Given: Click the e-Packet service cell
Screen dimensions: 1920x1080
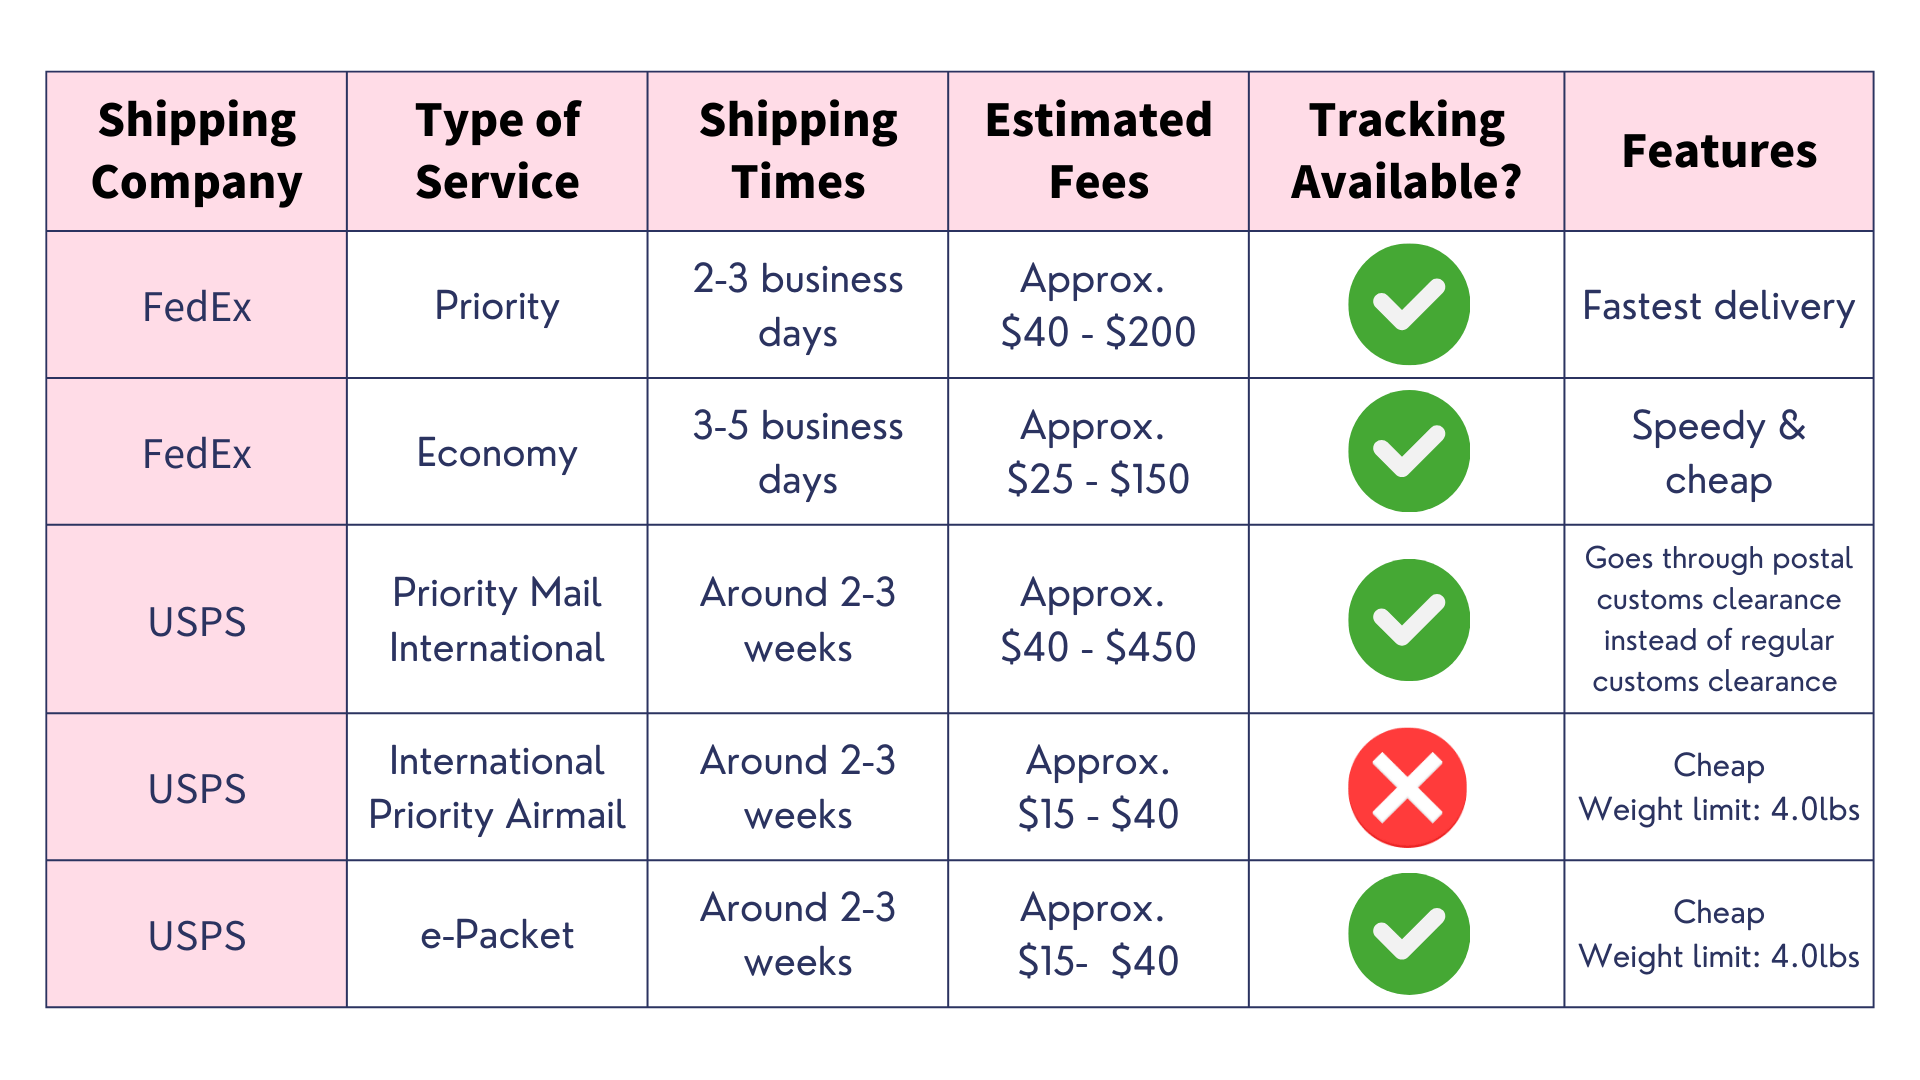Looking at the screenshot, I should pyautogui.click(x=497, y=934).
